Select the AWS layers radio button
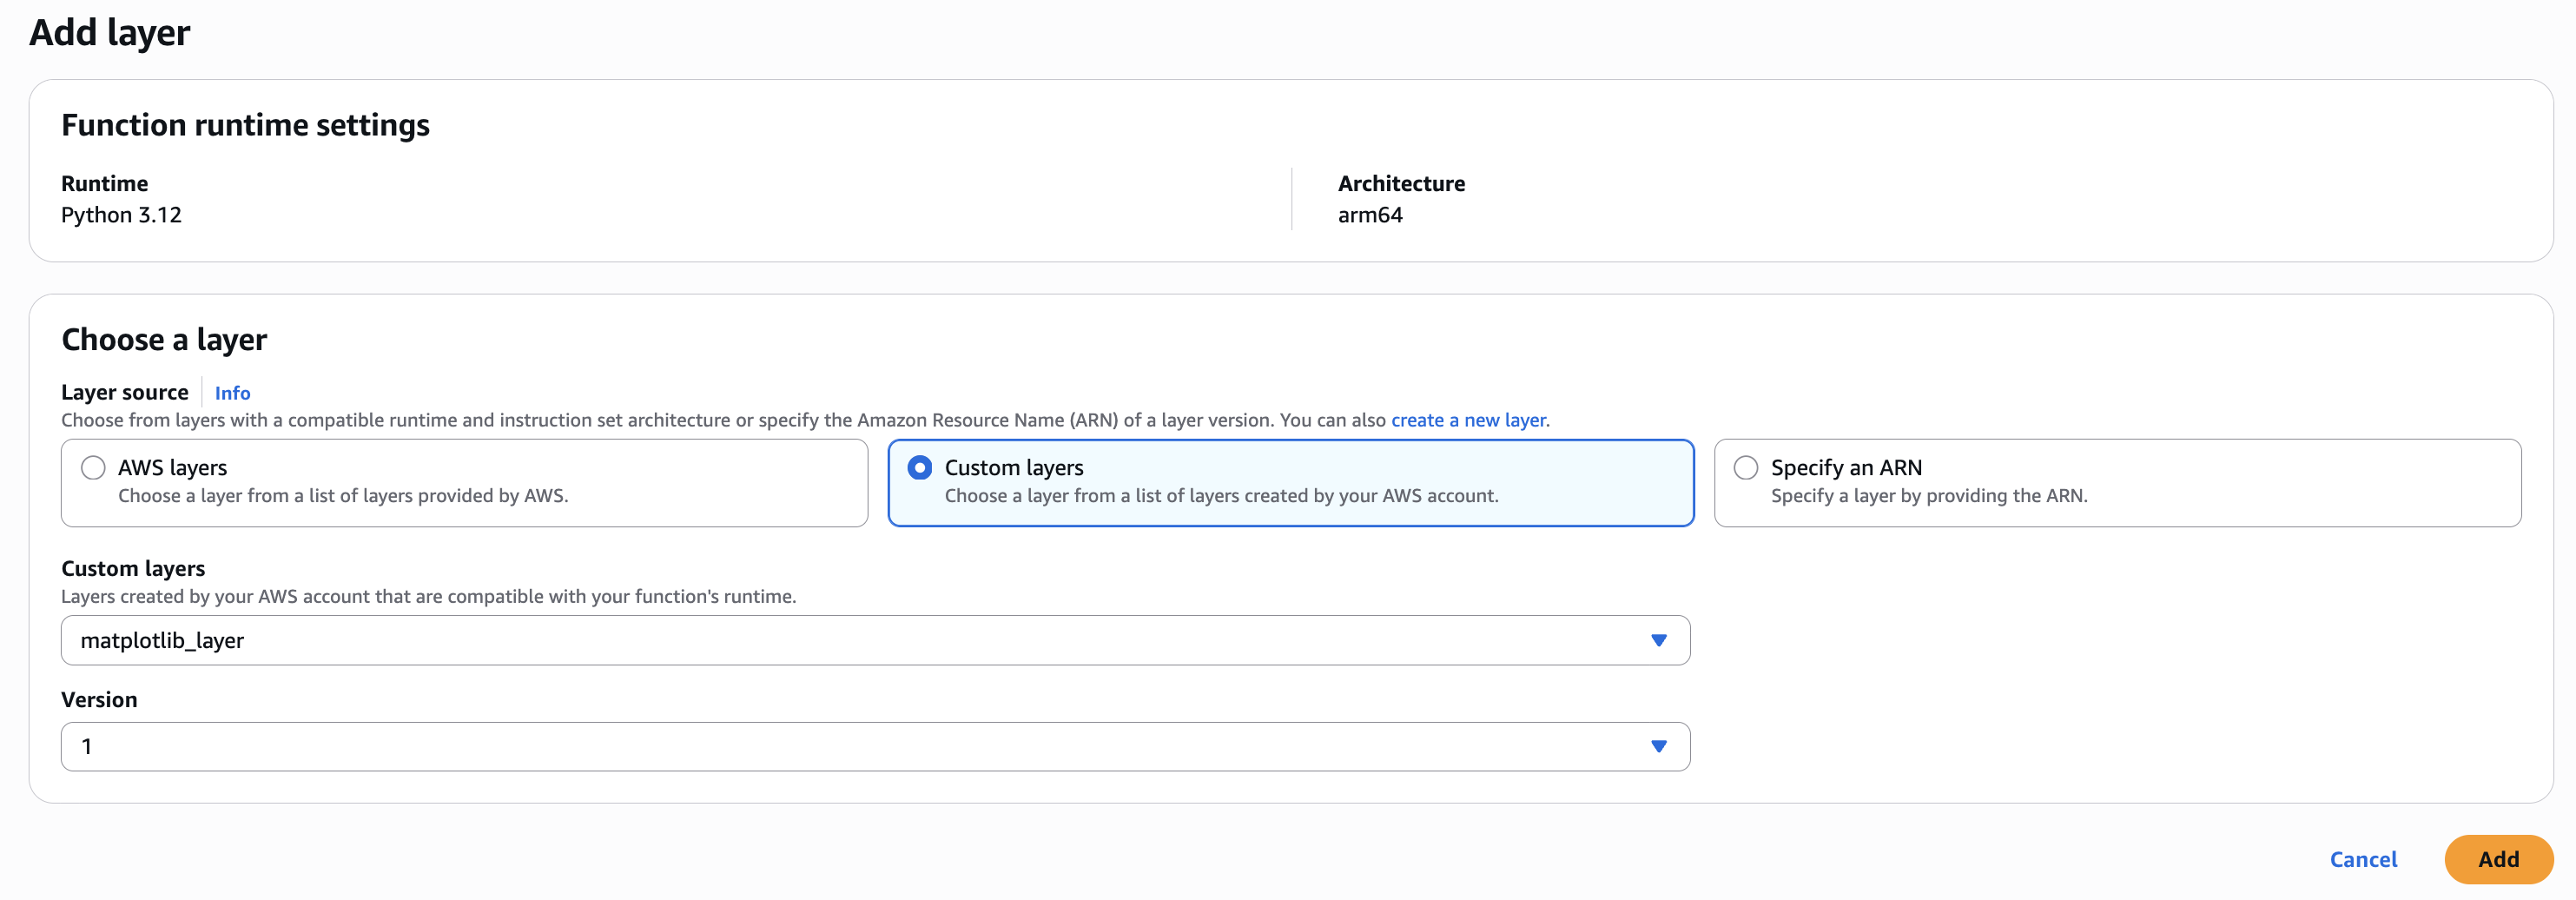2576x900 pixels. [x=93, y=468]
